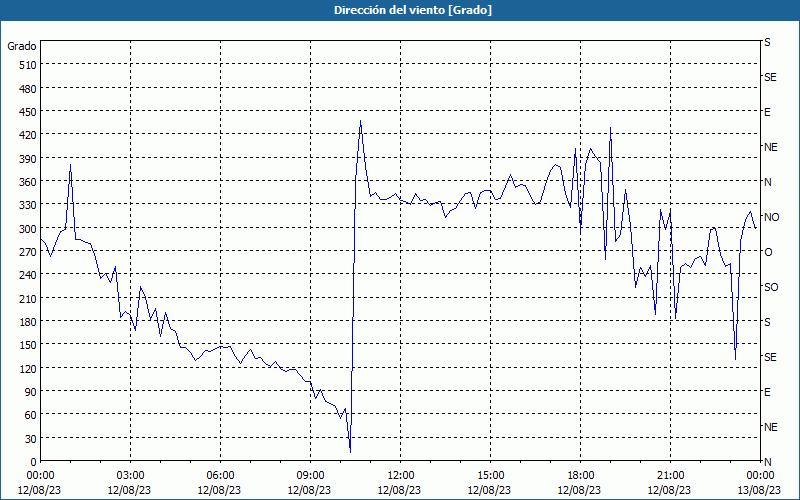The height and width of the screenshot is (500, 800).
Task: Select the 'SO' compass direction label
Action: pos(771,287)
